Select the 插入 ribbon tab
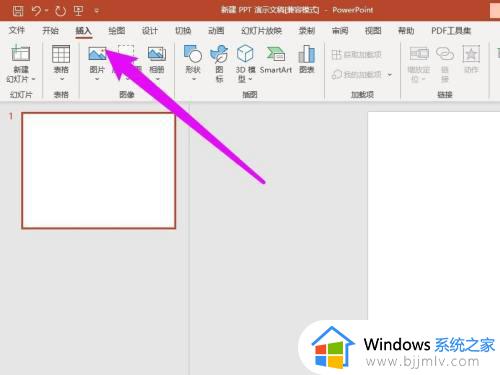Viewport: 500px width, 375px height. pyautogui.click(x=83, y=31)
